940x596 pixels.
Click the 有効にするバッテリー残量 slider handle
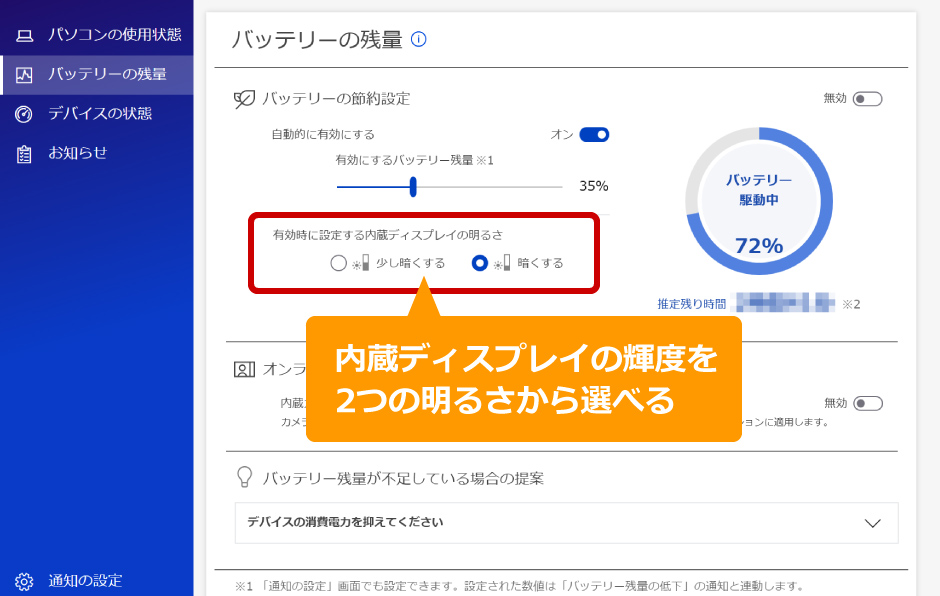413,187
